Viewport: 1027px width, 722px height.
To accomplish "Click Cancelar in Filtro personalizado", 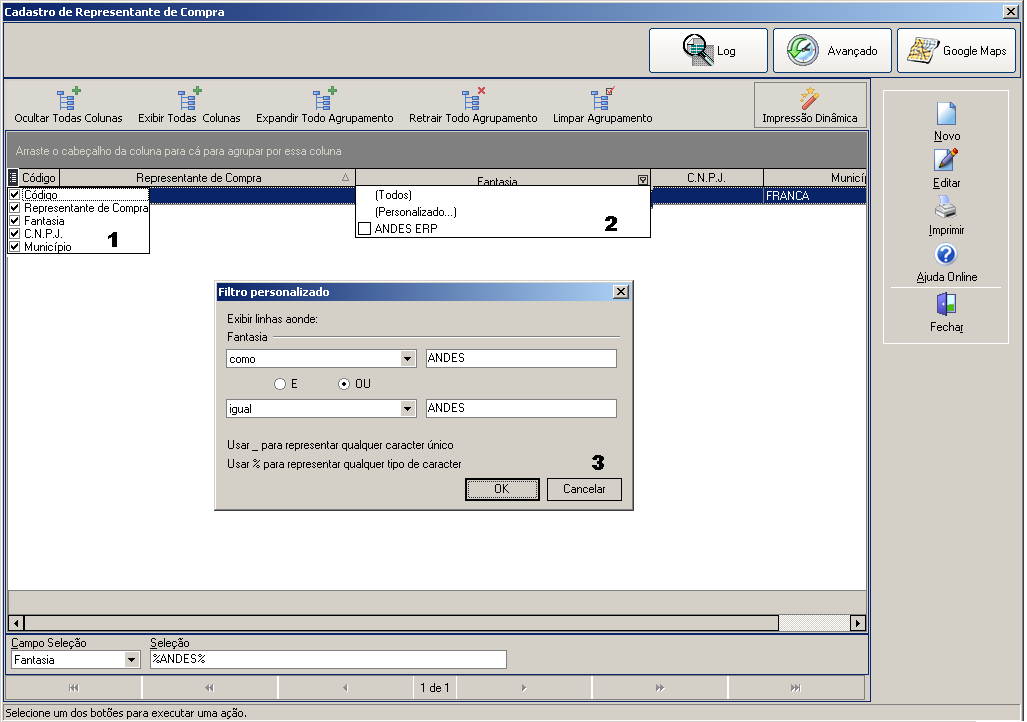I will (584, 489).
